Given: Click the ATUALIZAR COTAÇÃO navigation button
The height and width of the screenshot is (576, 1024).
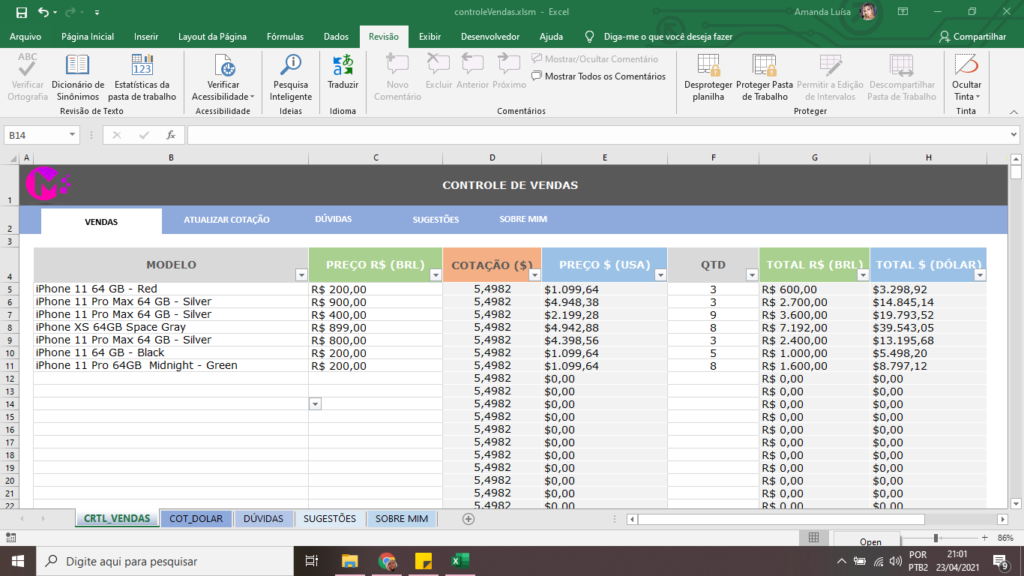Looking at the screenshot, I should (227, 219).
